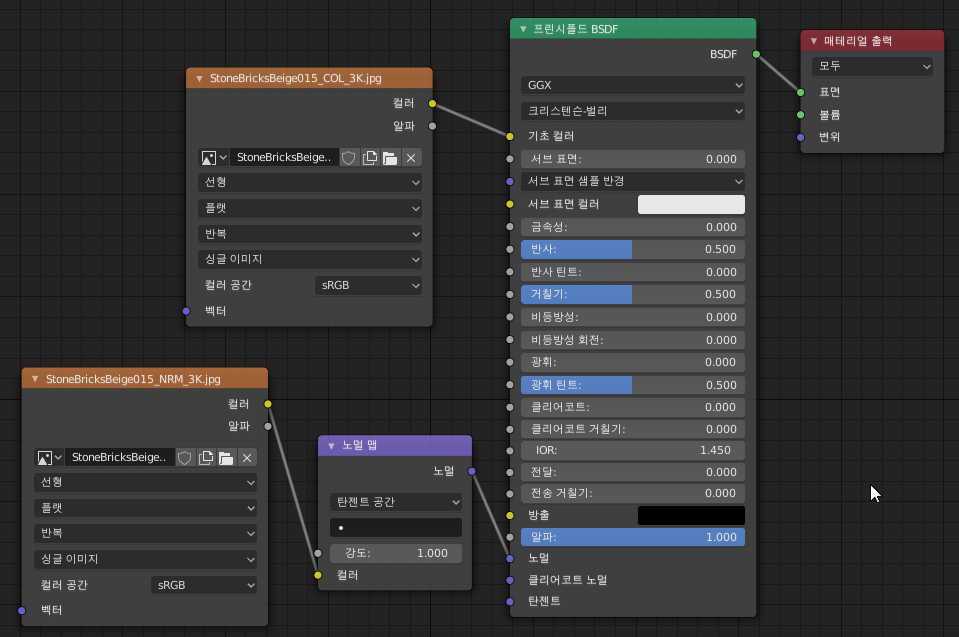Click 볼륨 input socket on output node
Viewport: 959px width, 637px height.
pyautogui.click(x=801, y=115)
